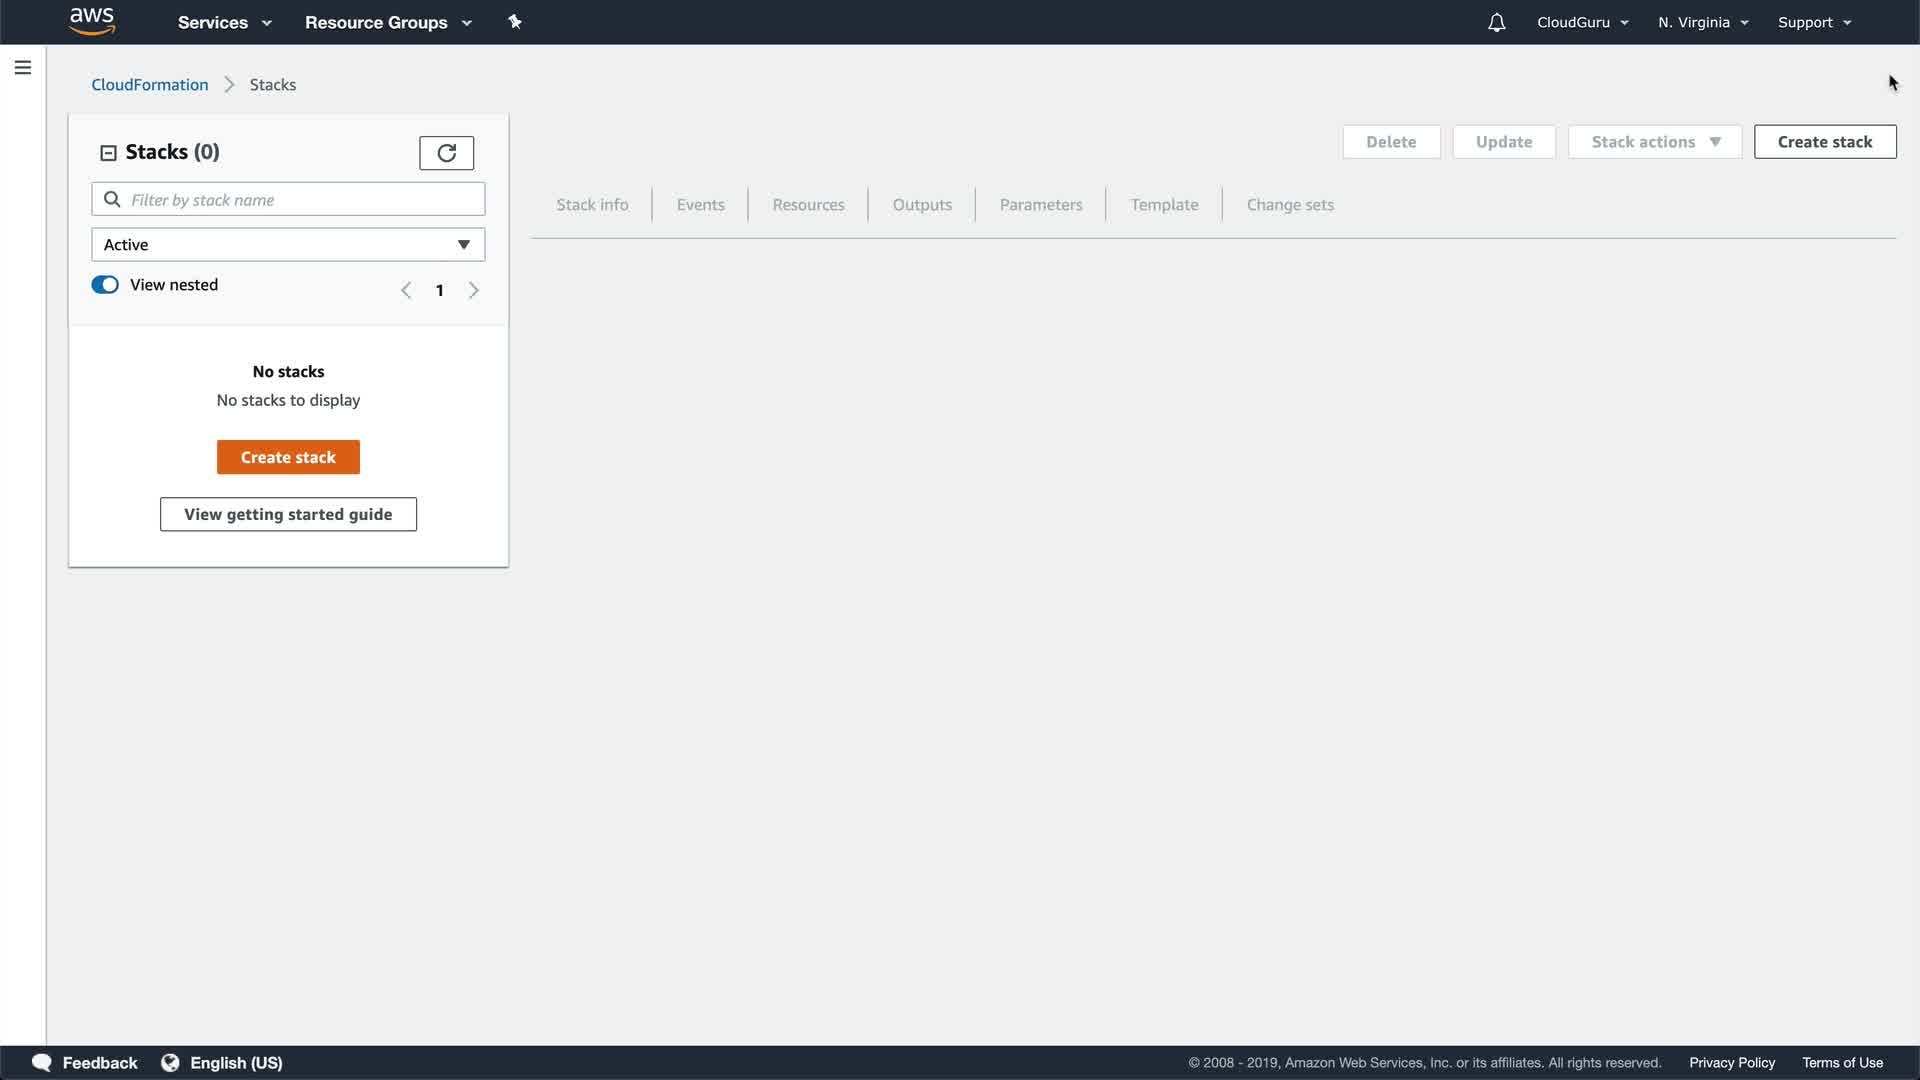Click the CloudFormation breadcrumb link
The image size is (1920, 1080).
pos(150,85)
